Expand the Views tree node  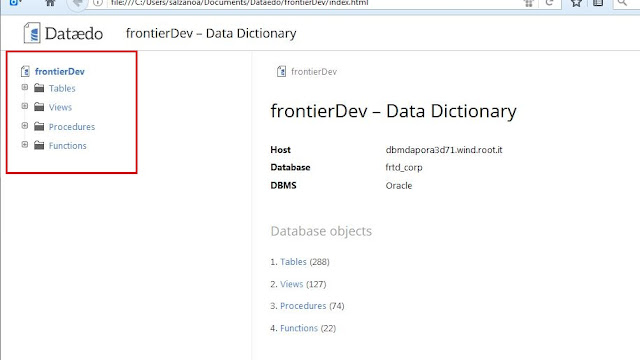(25, 106)
